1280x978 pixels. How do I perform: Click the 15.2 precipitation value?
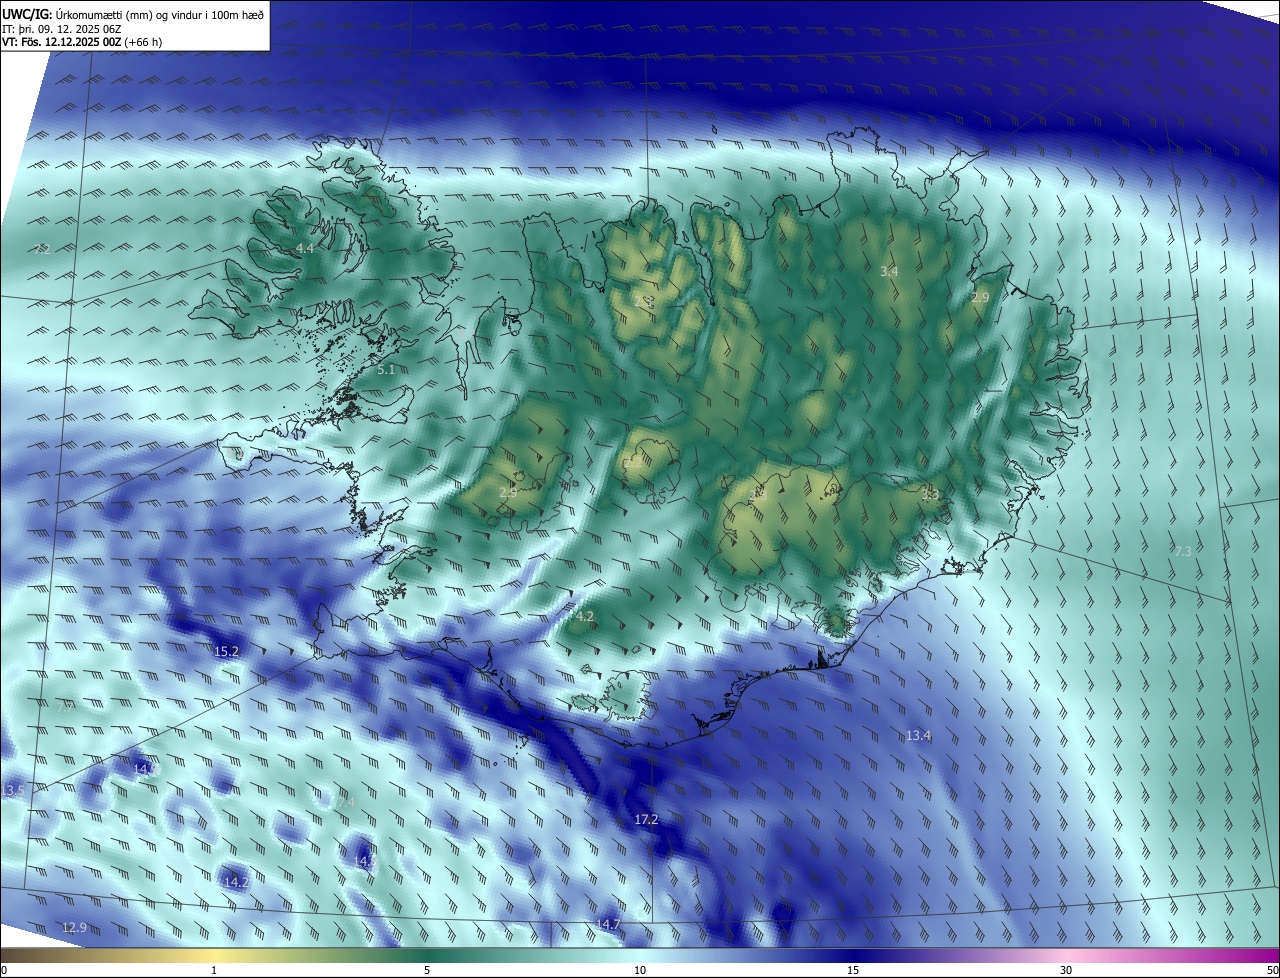(x=227, y=651)
